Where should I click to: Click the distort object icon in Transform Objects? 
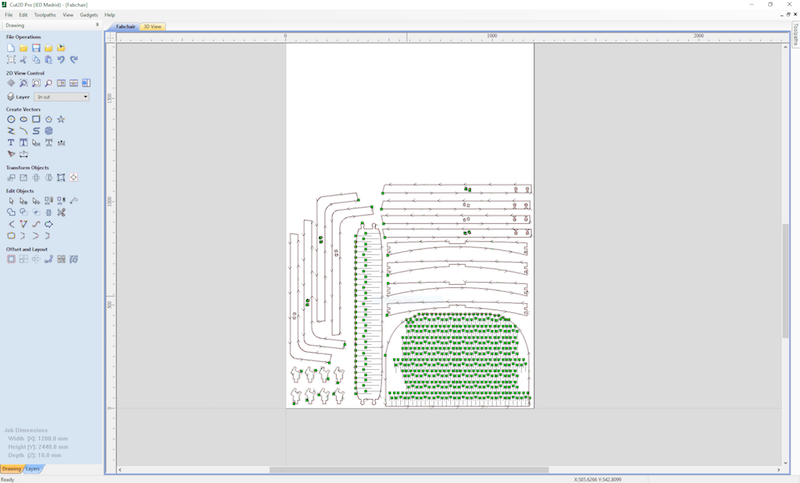[61, 177]
